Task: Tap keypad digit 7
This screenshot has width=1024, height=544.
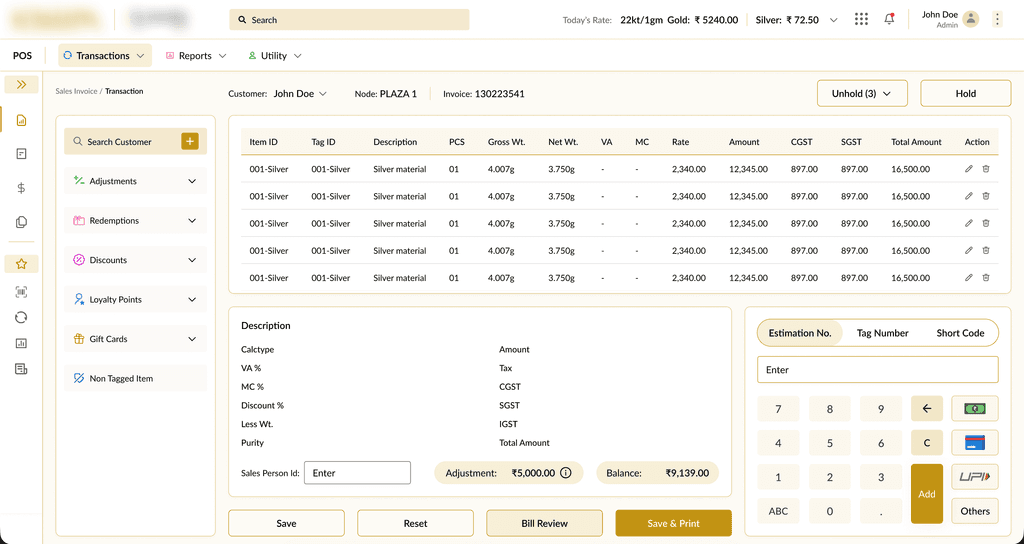Action: click(778, 409)
